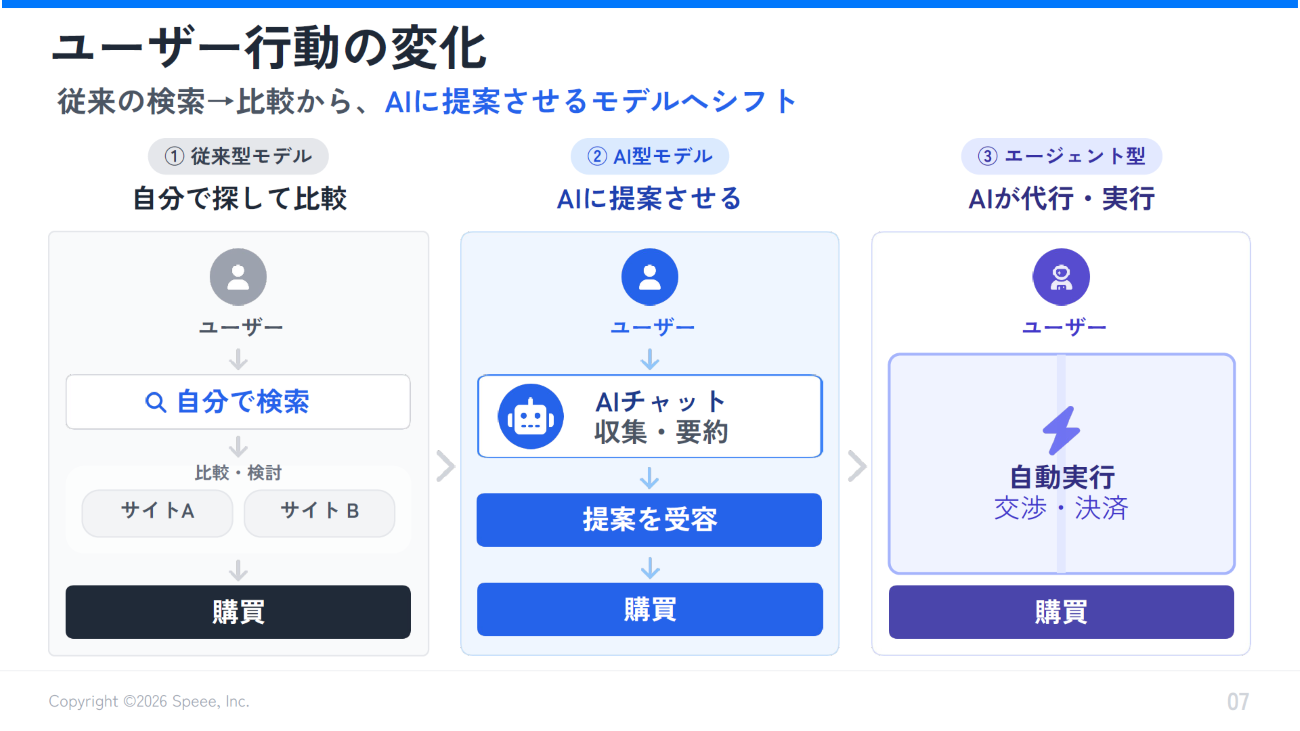The image size is (1300, 731).
Task: Click the gray user avatar icon
Action: click(238, 277)
